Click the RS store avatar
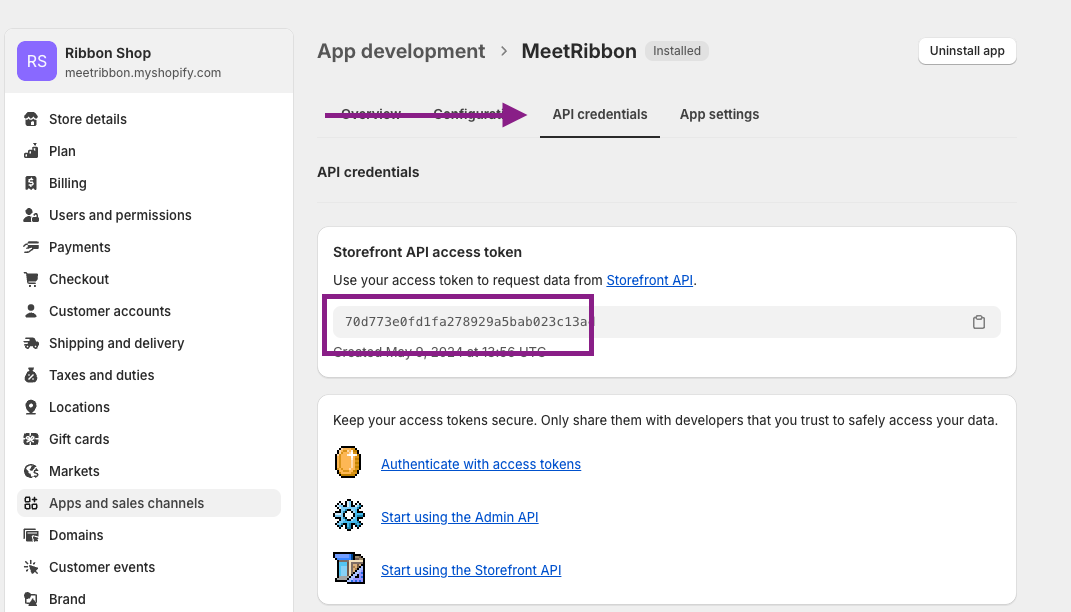Viewport: 1071px width, 612px height. click(37, 61)
